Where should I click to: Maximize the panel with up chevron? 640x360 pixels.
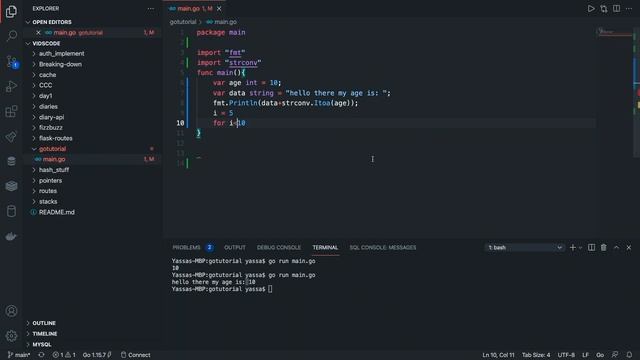click(616, 247)
